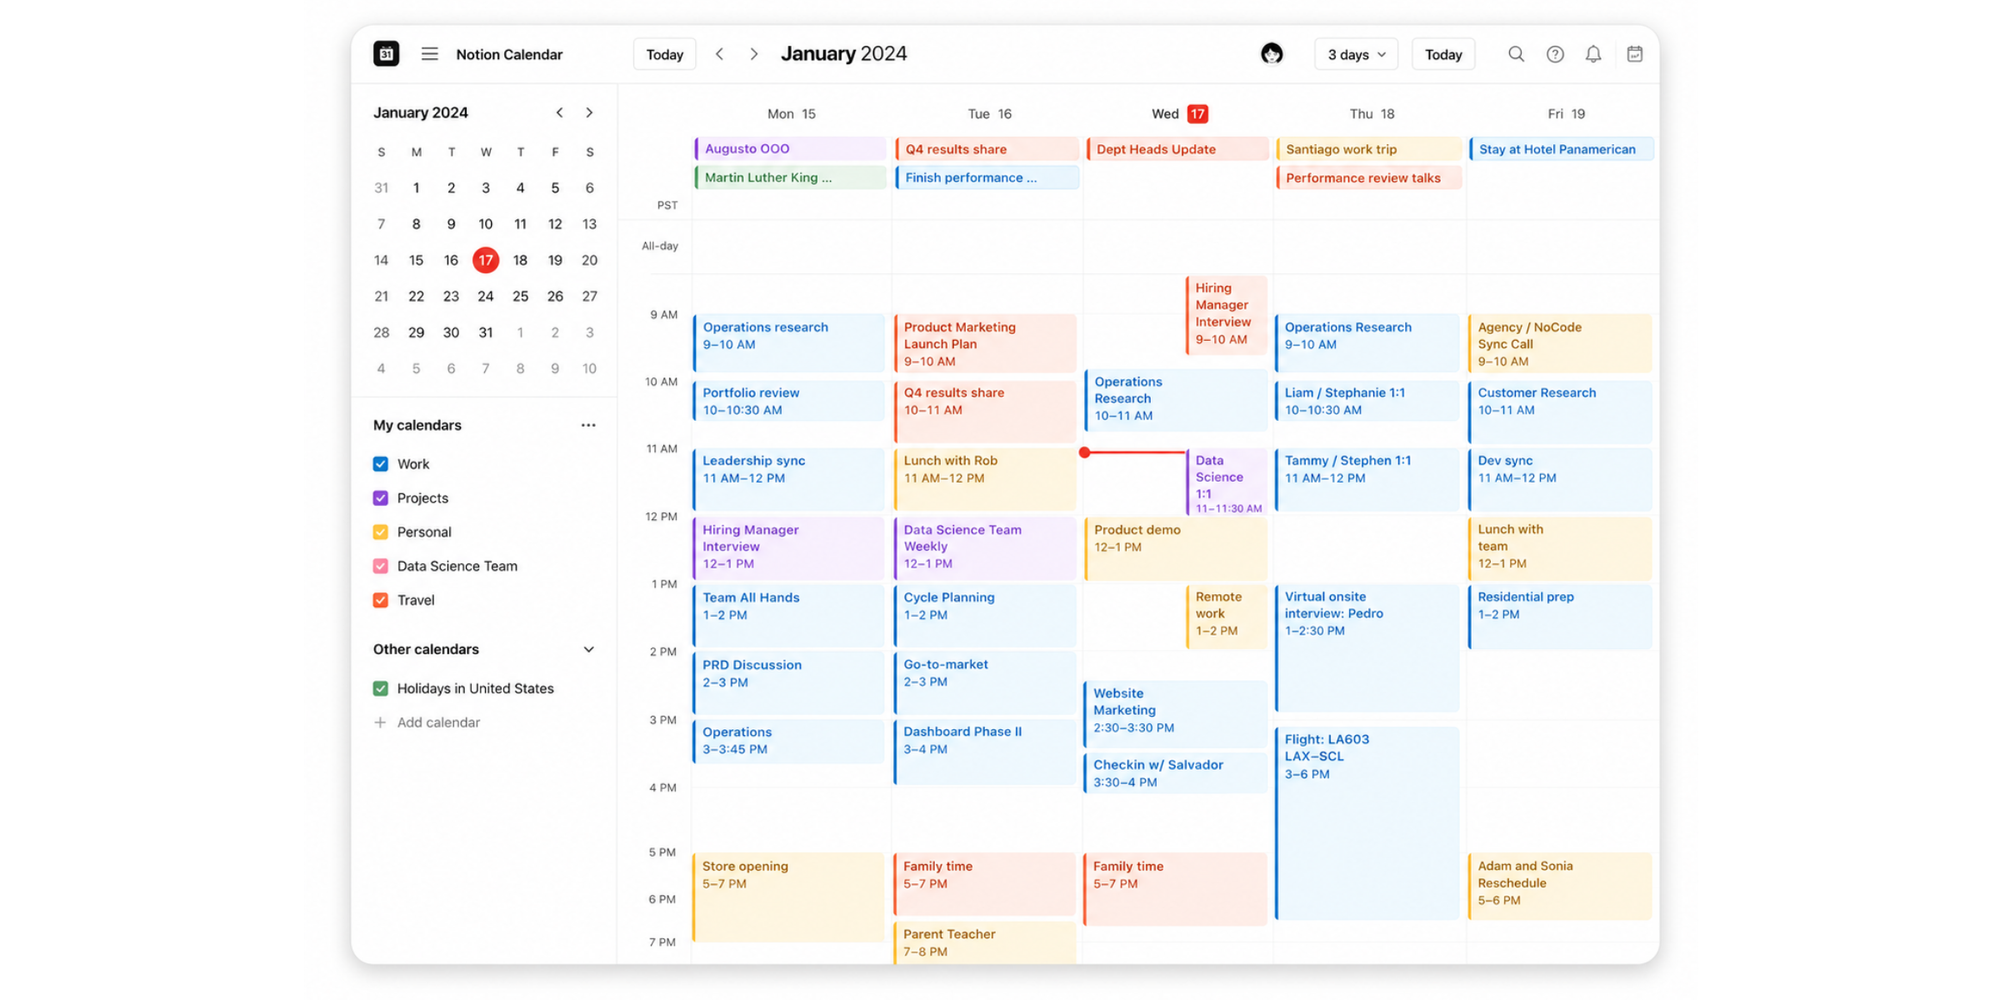This screenshot has width=2000, height=1000.
Task: Open the Checkin w/ Salvador event
Action: [x=1176, y=773]
